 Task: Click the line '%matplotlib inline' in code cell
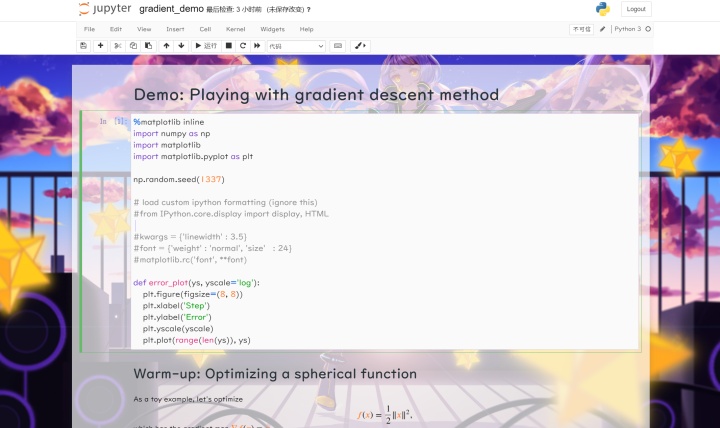pos(169,122)
